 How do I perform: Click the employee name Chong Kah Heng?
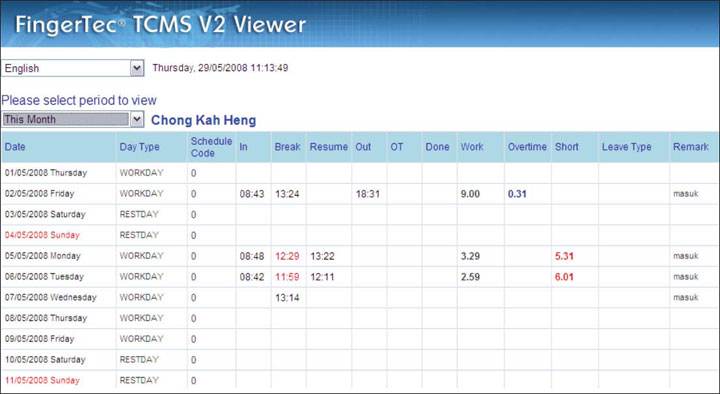tap(203, 120)
